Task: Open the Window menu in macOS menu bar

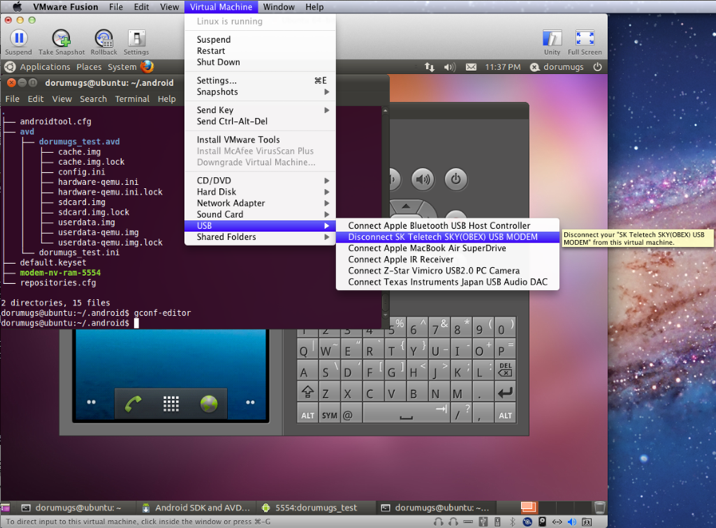Action: click(x=279, y=7)
